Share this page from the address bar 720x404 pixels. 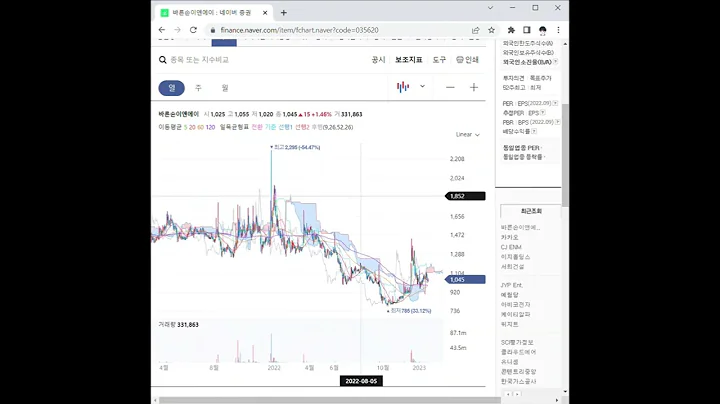475,30
